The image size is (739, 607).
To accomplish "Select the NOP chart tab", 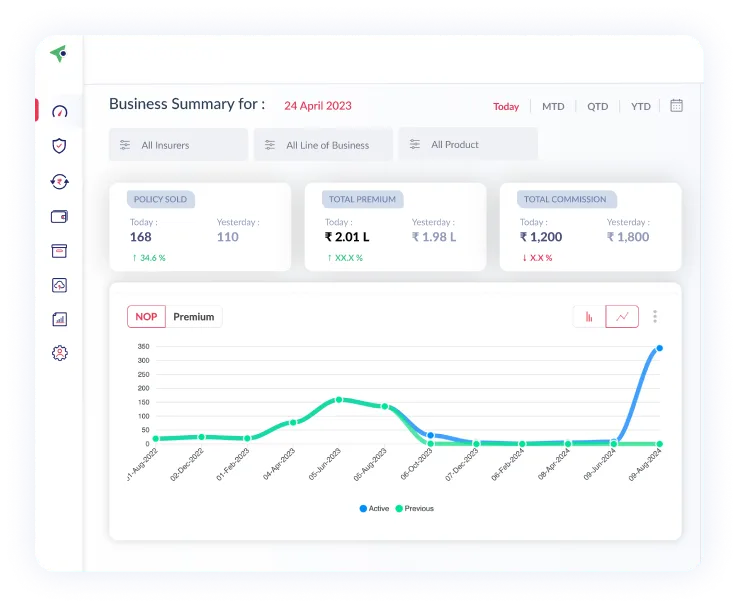I will point(147,317).
